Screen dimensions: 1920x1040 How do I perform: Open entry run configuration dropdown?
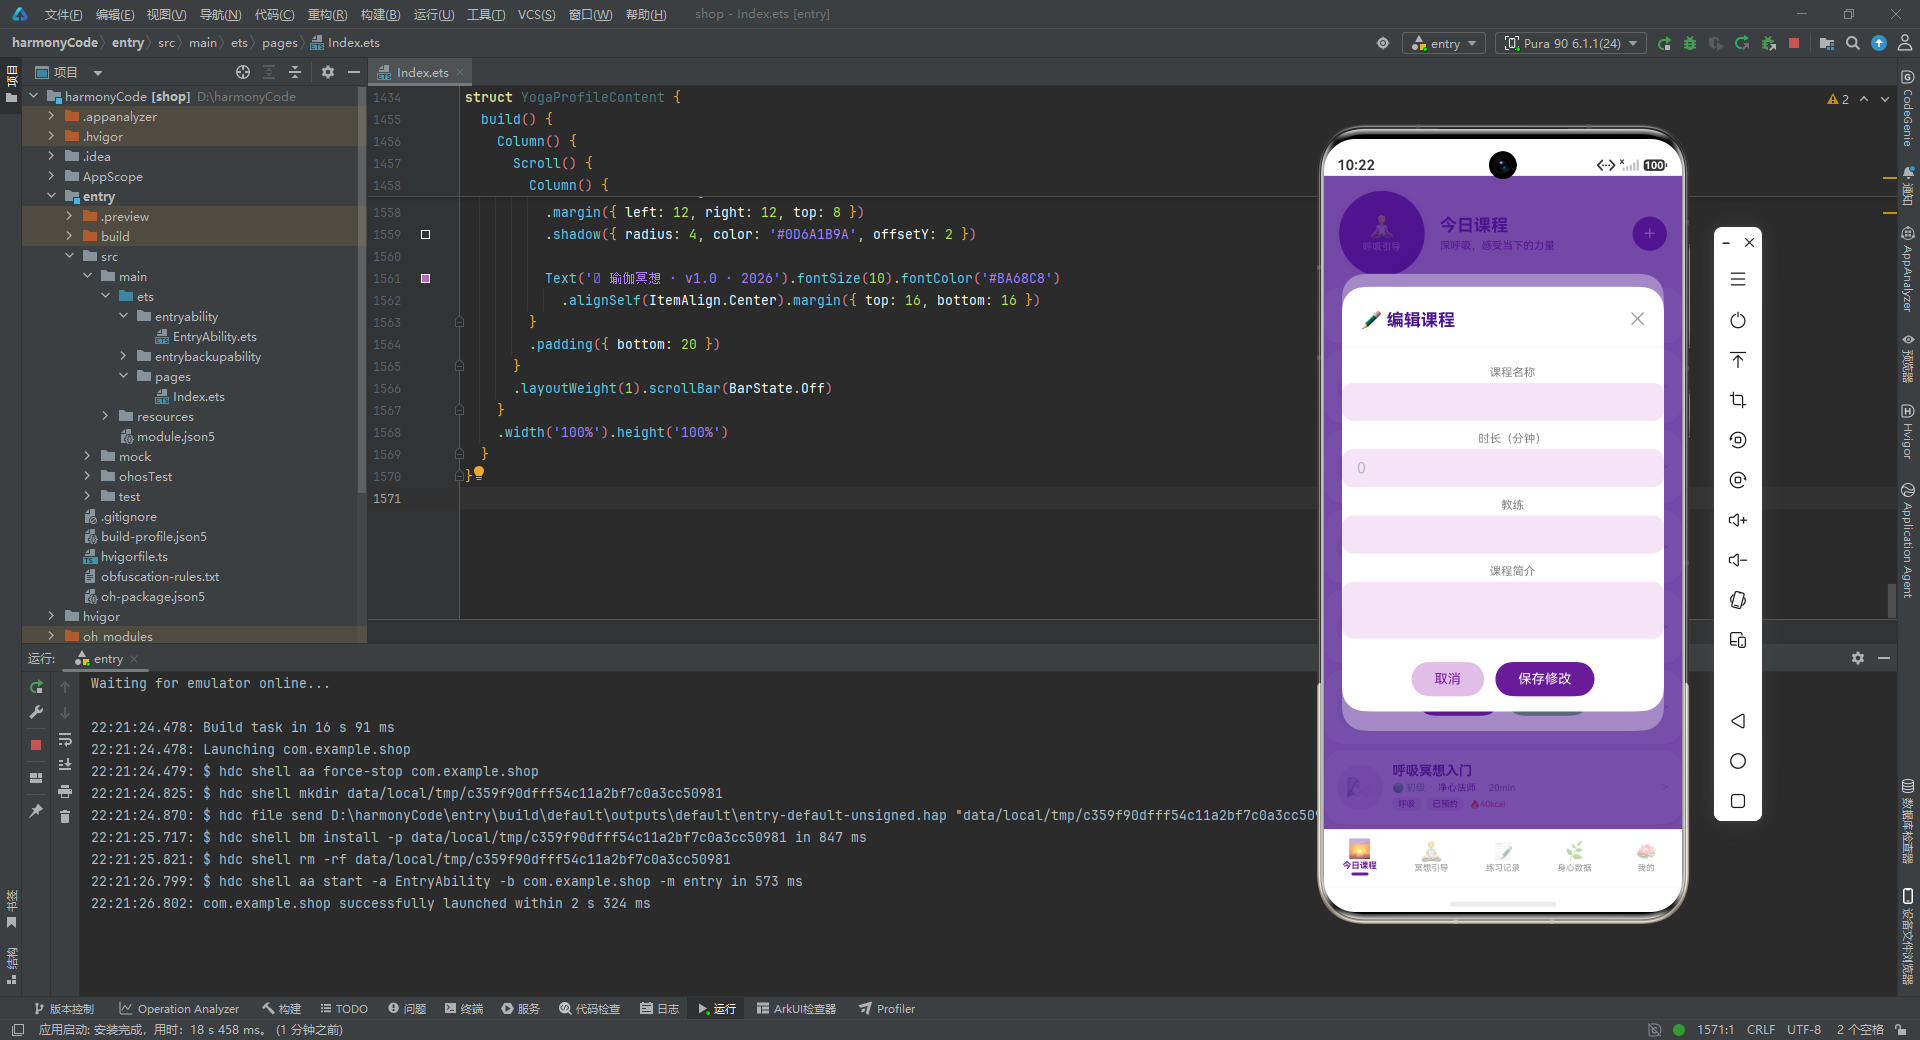[x=1444, y=43]
